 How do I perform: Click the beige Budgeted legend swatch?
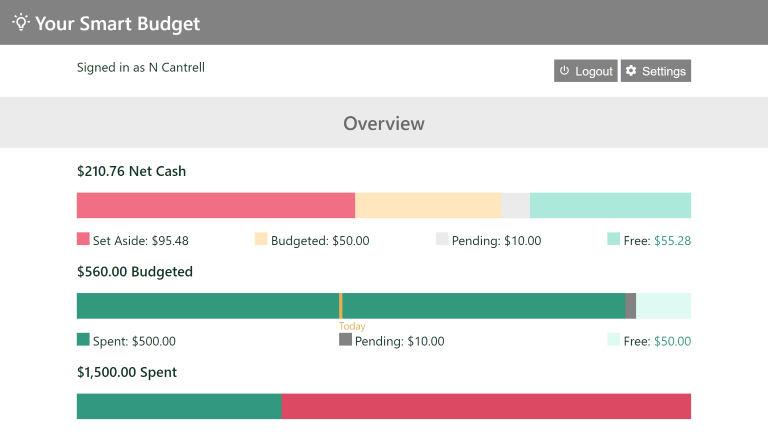click(261, 240)
